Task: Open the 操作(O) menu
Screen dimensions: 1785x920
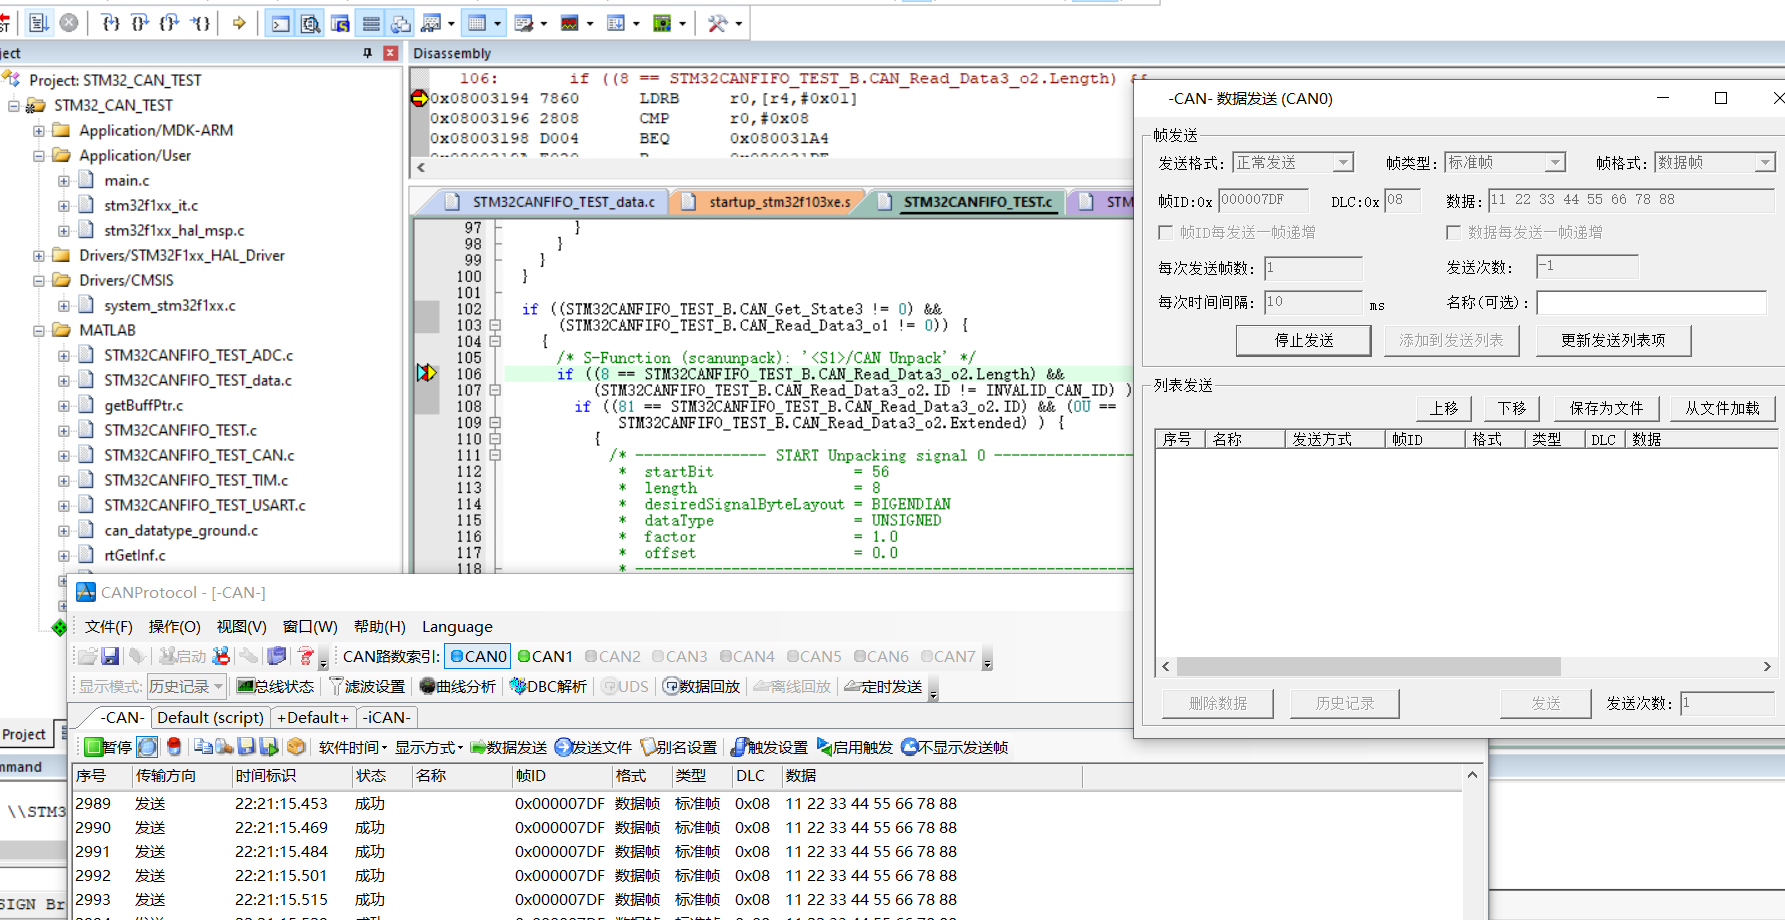Action: coord(175,626)
